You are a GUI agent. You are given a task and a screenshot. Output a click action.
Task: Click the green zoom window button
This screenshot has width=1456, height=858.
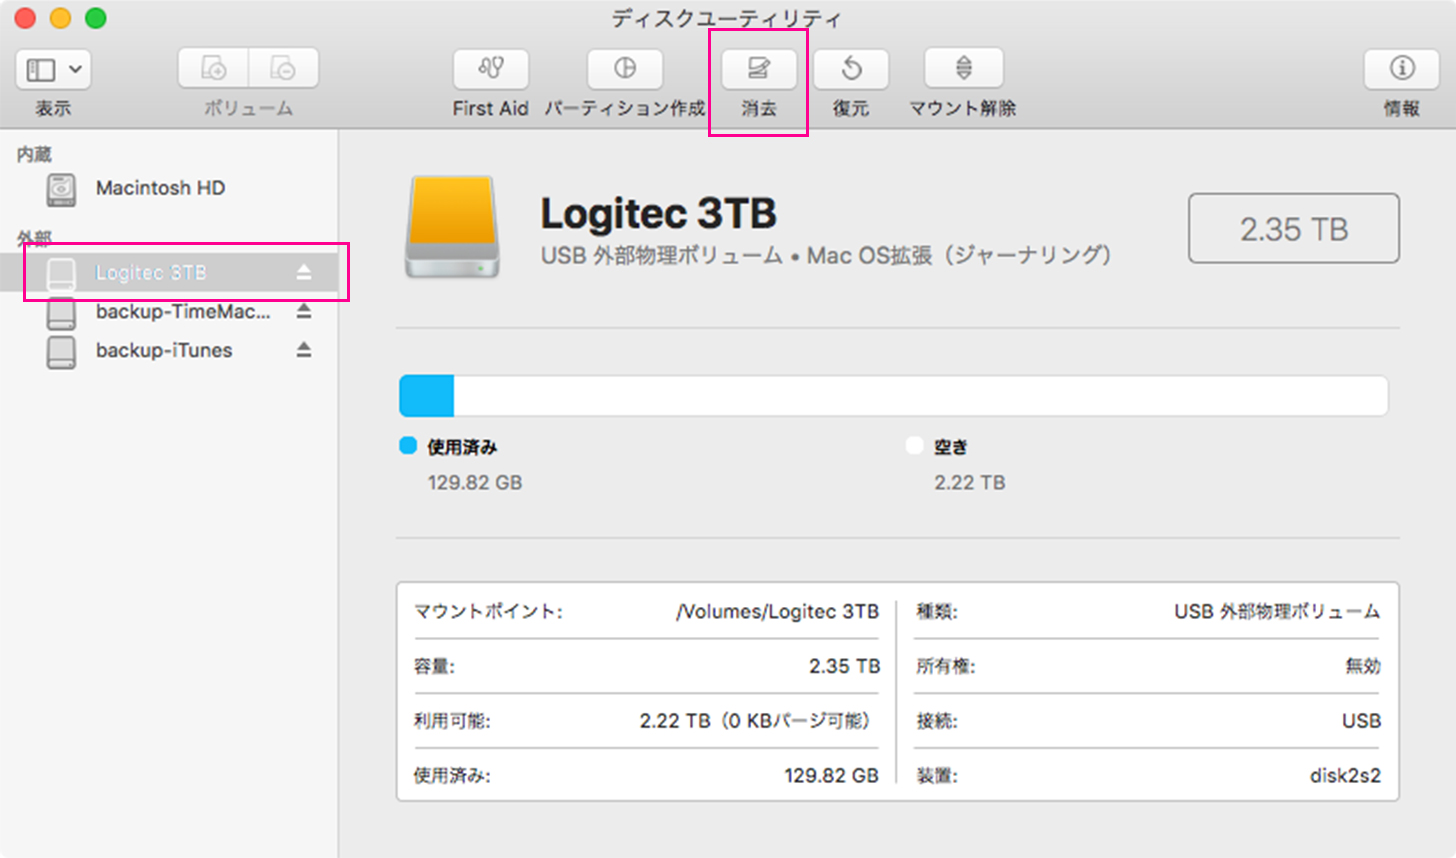95,18
